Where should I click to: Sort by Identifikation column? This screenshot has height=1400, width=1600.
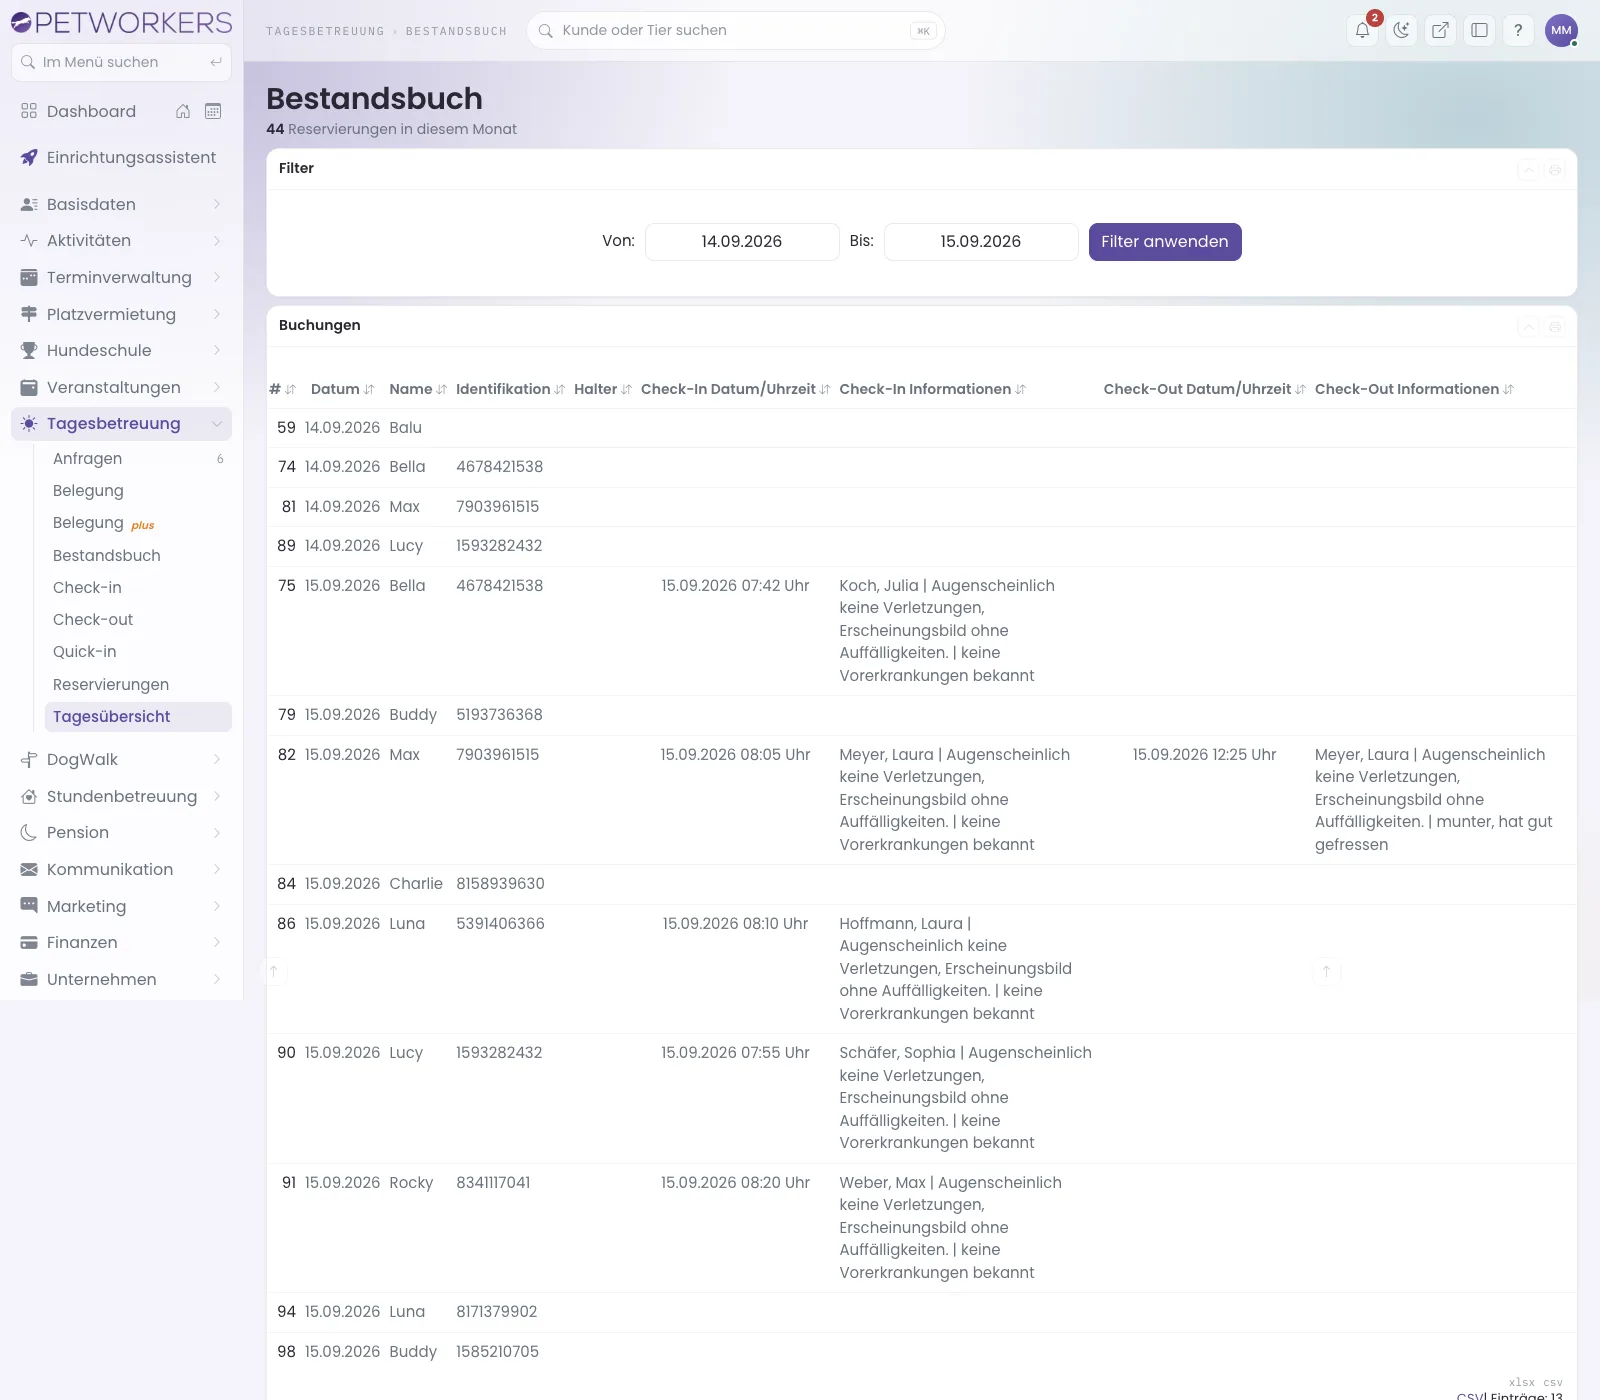(510, 389)
